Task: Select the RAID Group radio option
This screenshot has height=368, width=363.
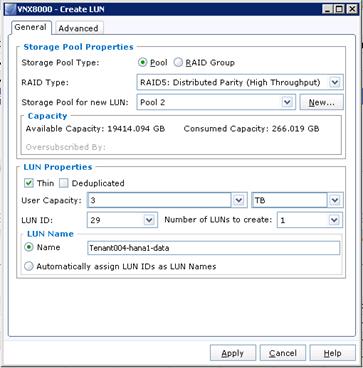Action: 178,62
